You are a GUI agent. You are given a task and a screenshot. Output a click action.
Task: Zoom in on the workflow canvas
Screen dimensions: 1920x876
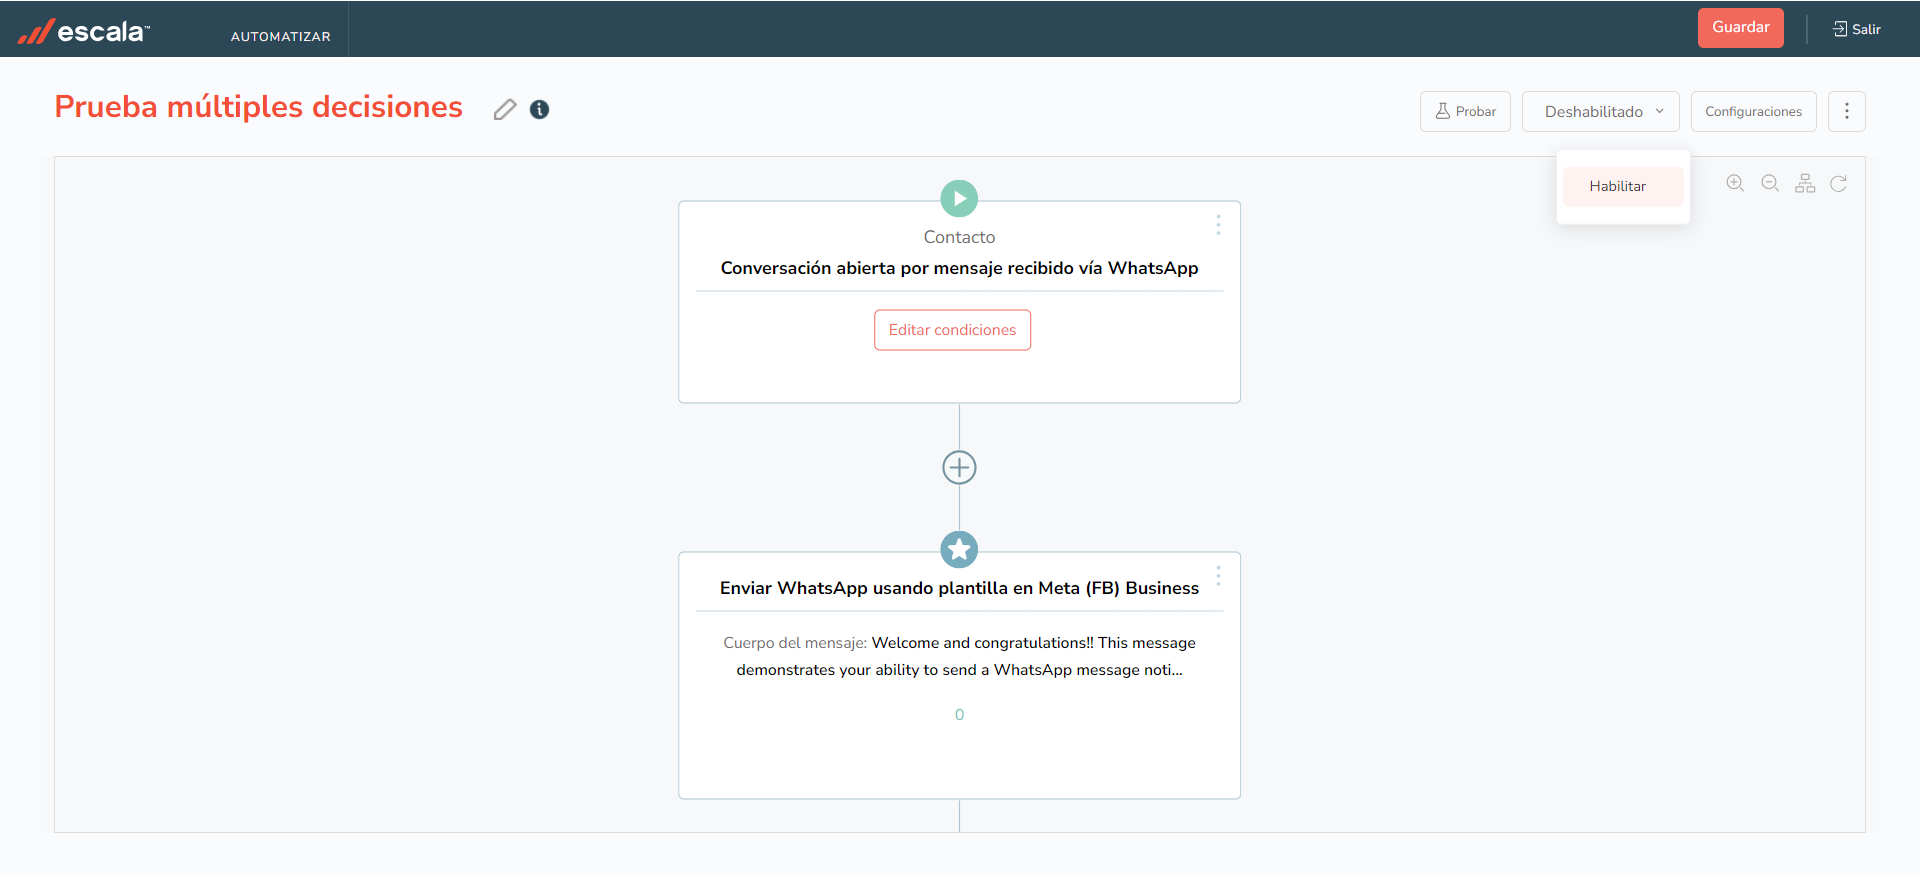[x=1735, y=183]
